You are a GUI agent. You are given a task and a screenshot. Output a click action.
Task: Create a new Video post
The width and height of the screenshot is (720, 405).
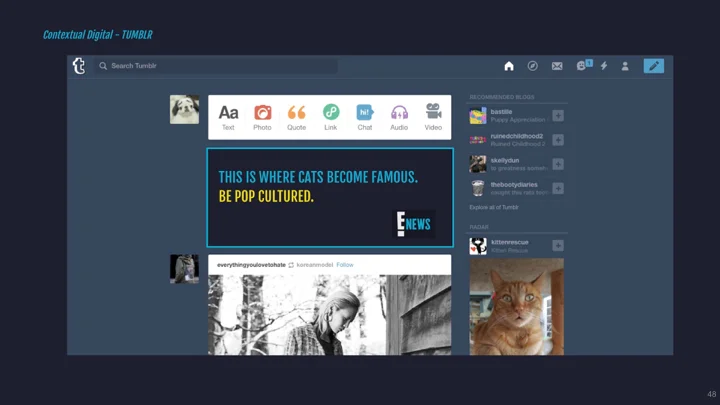tap(433, 118)
